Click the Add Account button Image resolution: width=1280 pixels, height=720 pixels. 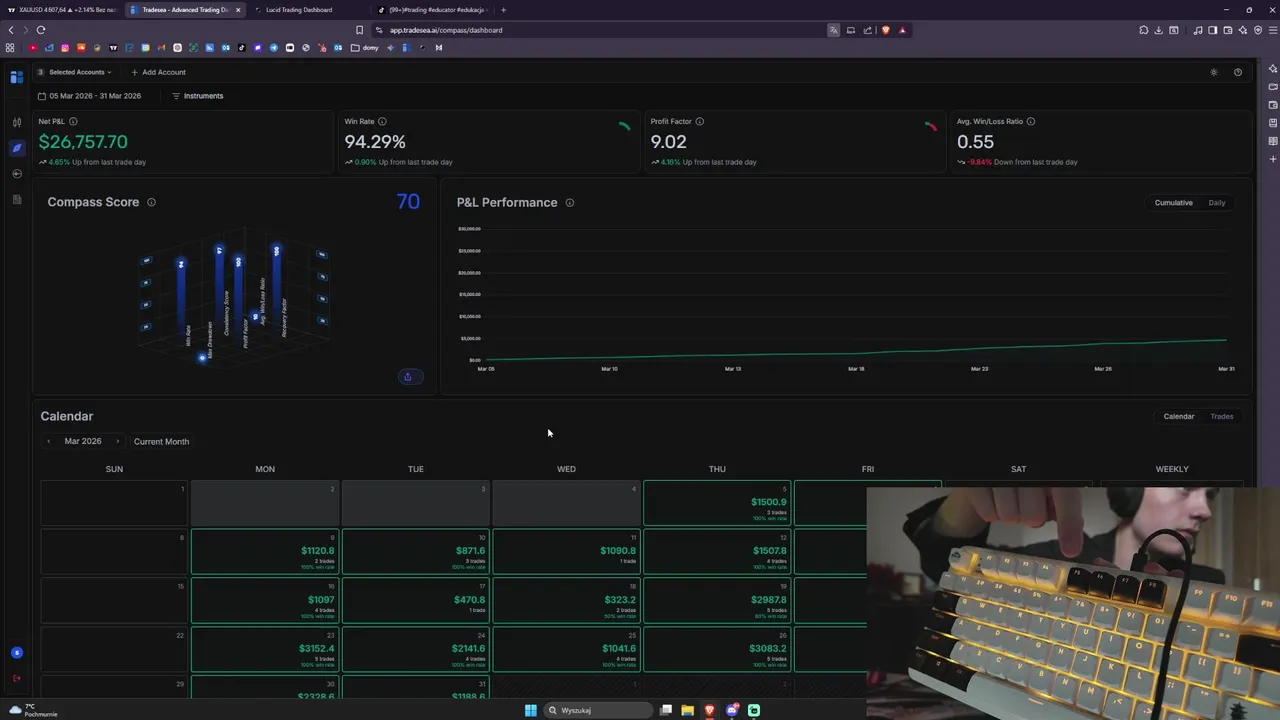pyautogui.click(x=158, y=72)
